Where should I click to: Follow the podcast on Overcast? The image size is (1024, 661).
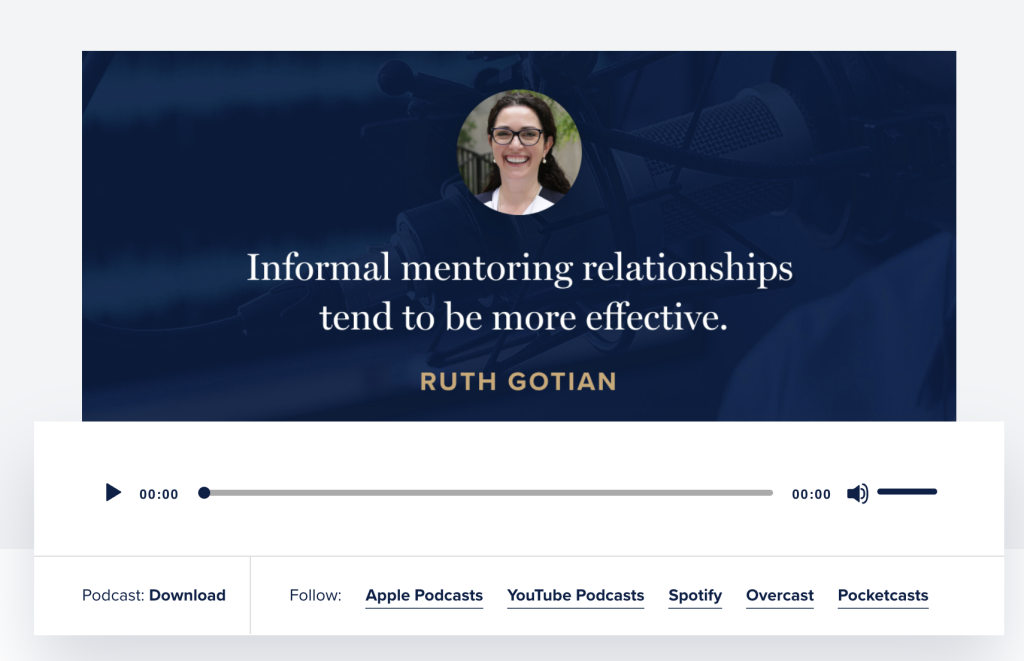780,595
